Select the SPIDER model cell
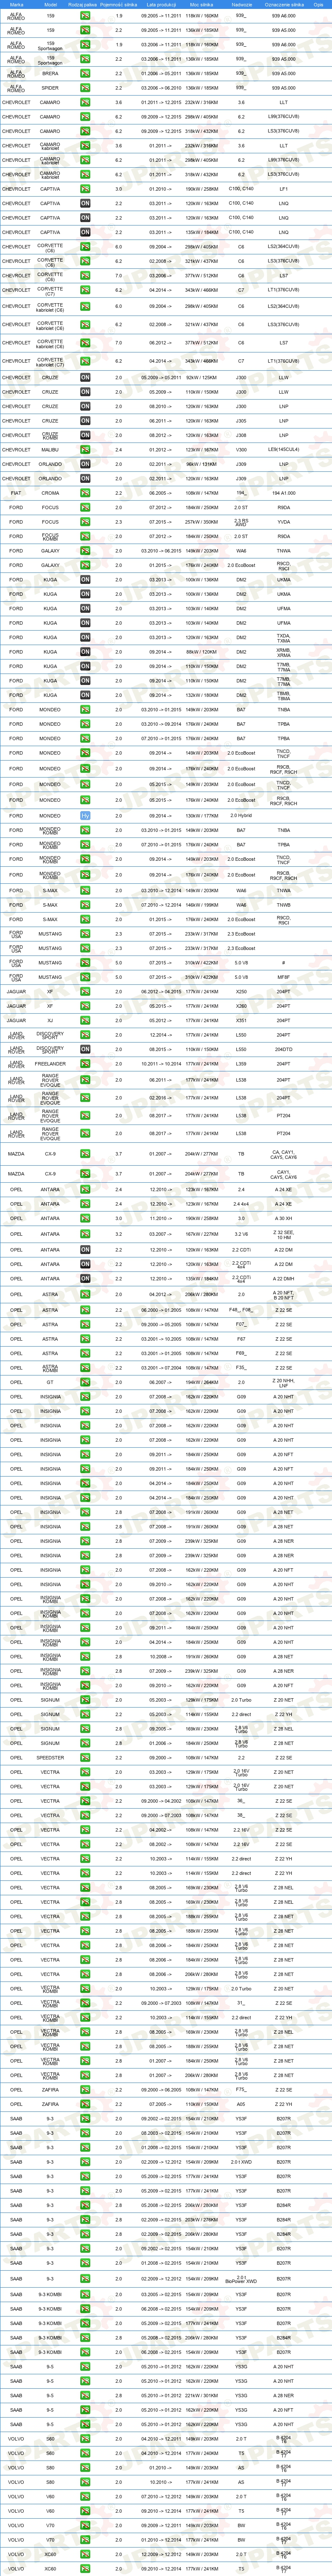Viewport: 332px width, 2576px height. [50, 88]
